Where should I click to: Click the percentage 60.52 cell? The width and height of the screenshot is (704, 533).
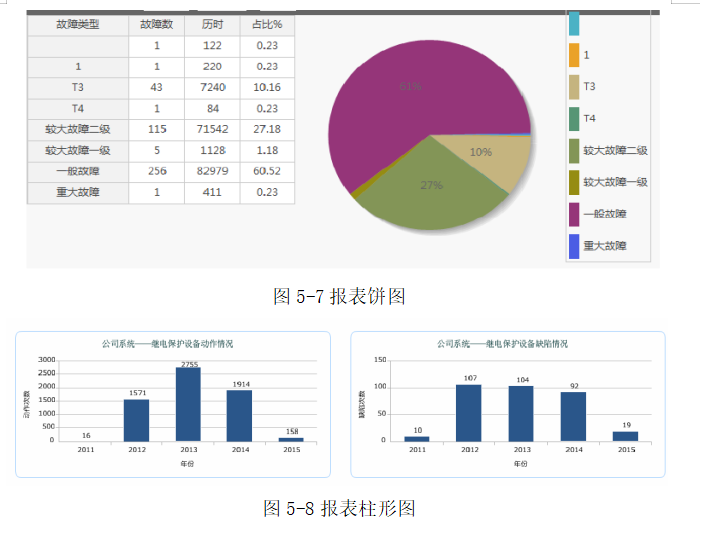(x=267, y=171)
